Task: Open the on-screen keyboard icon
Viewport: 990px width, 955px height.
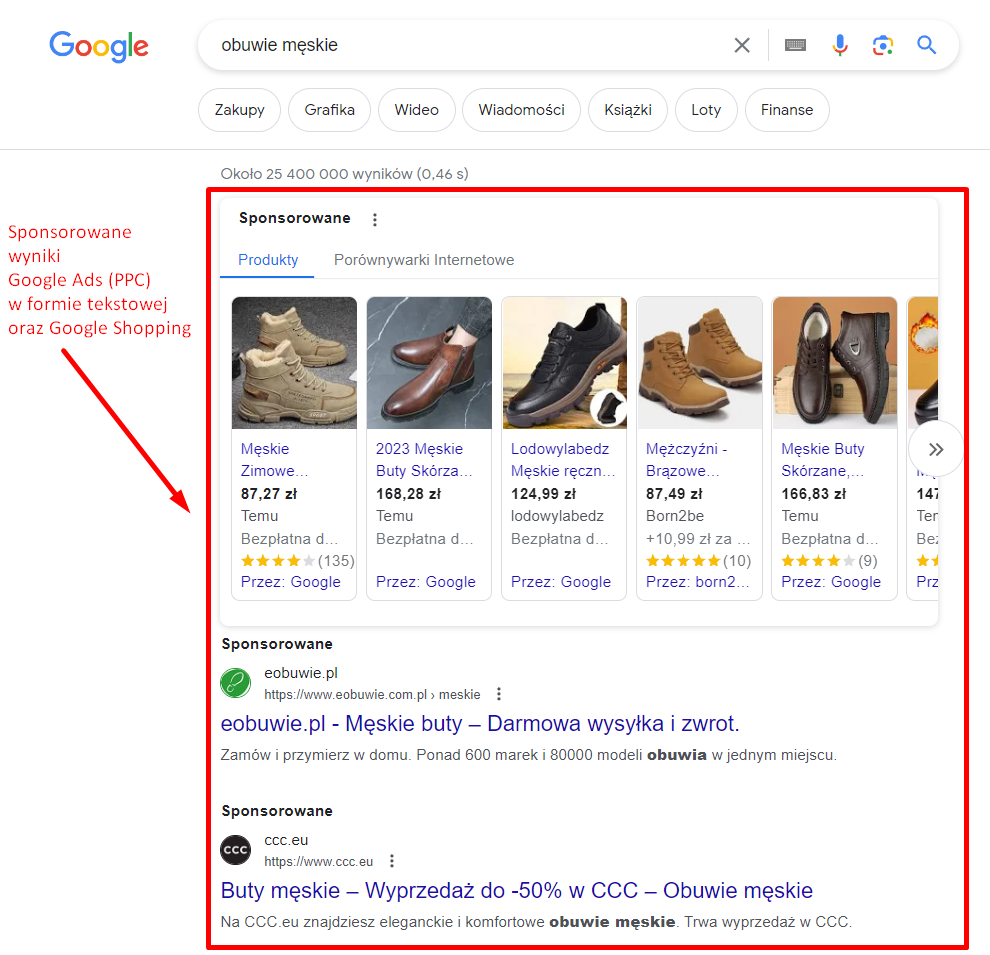Action: tap(795, 45)
